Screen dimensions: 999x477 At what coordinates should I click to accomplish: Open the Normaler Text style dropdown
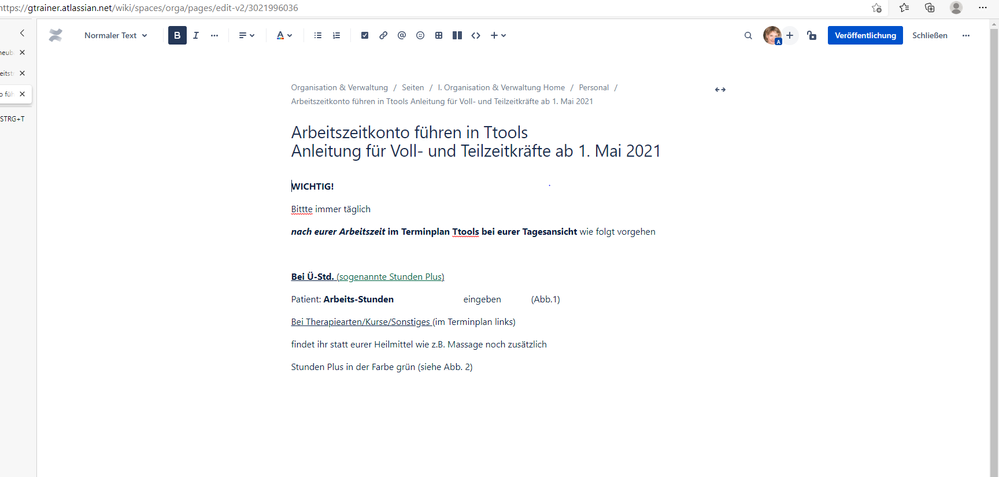(115, 36)
